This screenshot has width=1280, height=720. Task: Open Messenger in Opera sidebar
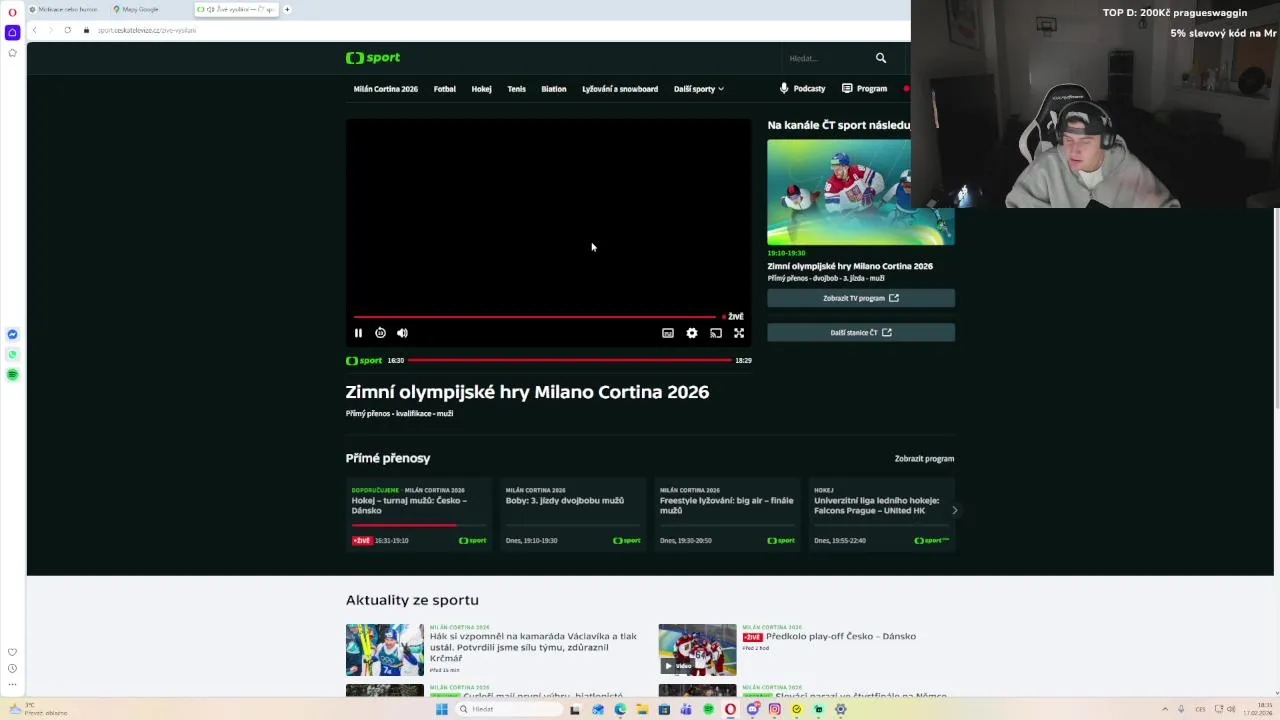click(12, 334)
